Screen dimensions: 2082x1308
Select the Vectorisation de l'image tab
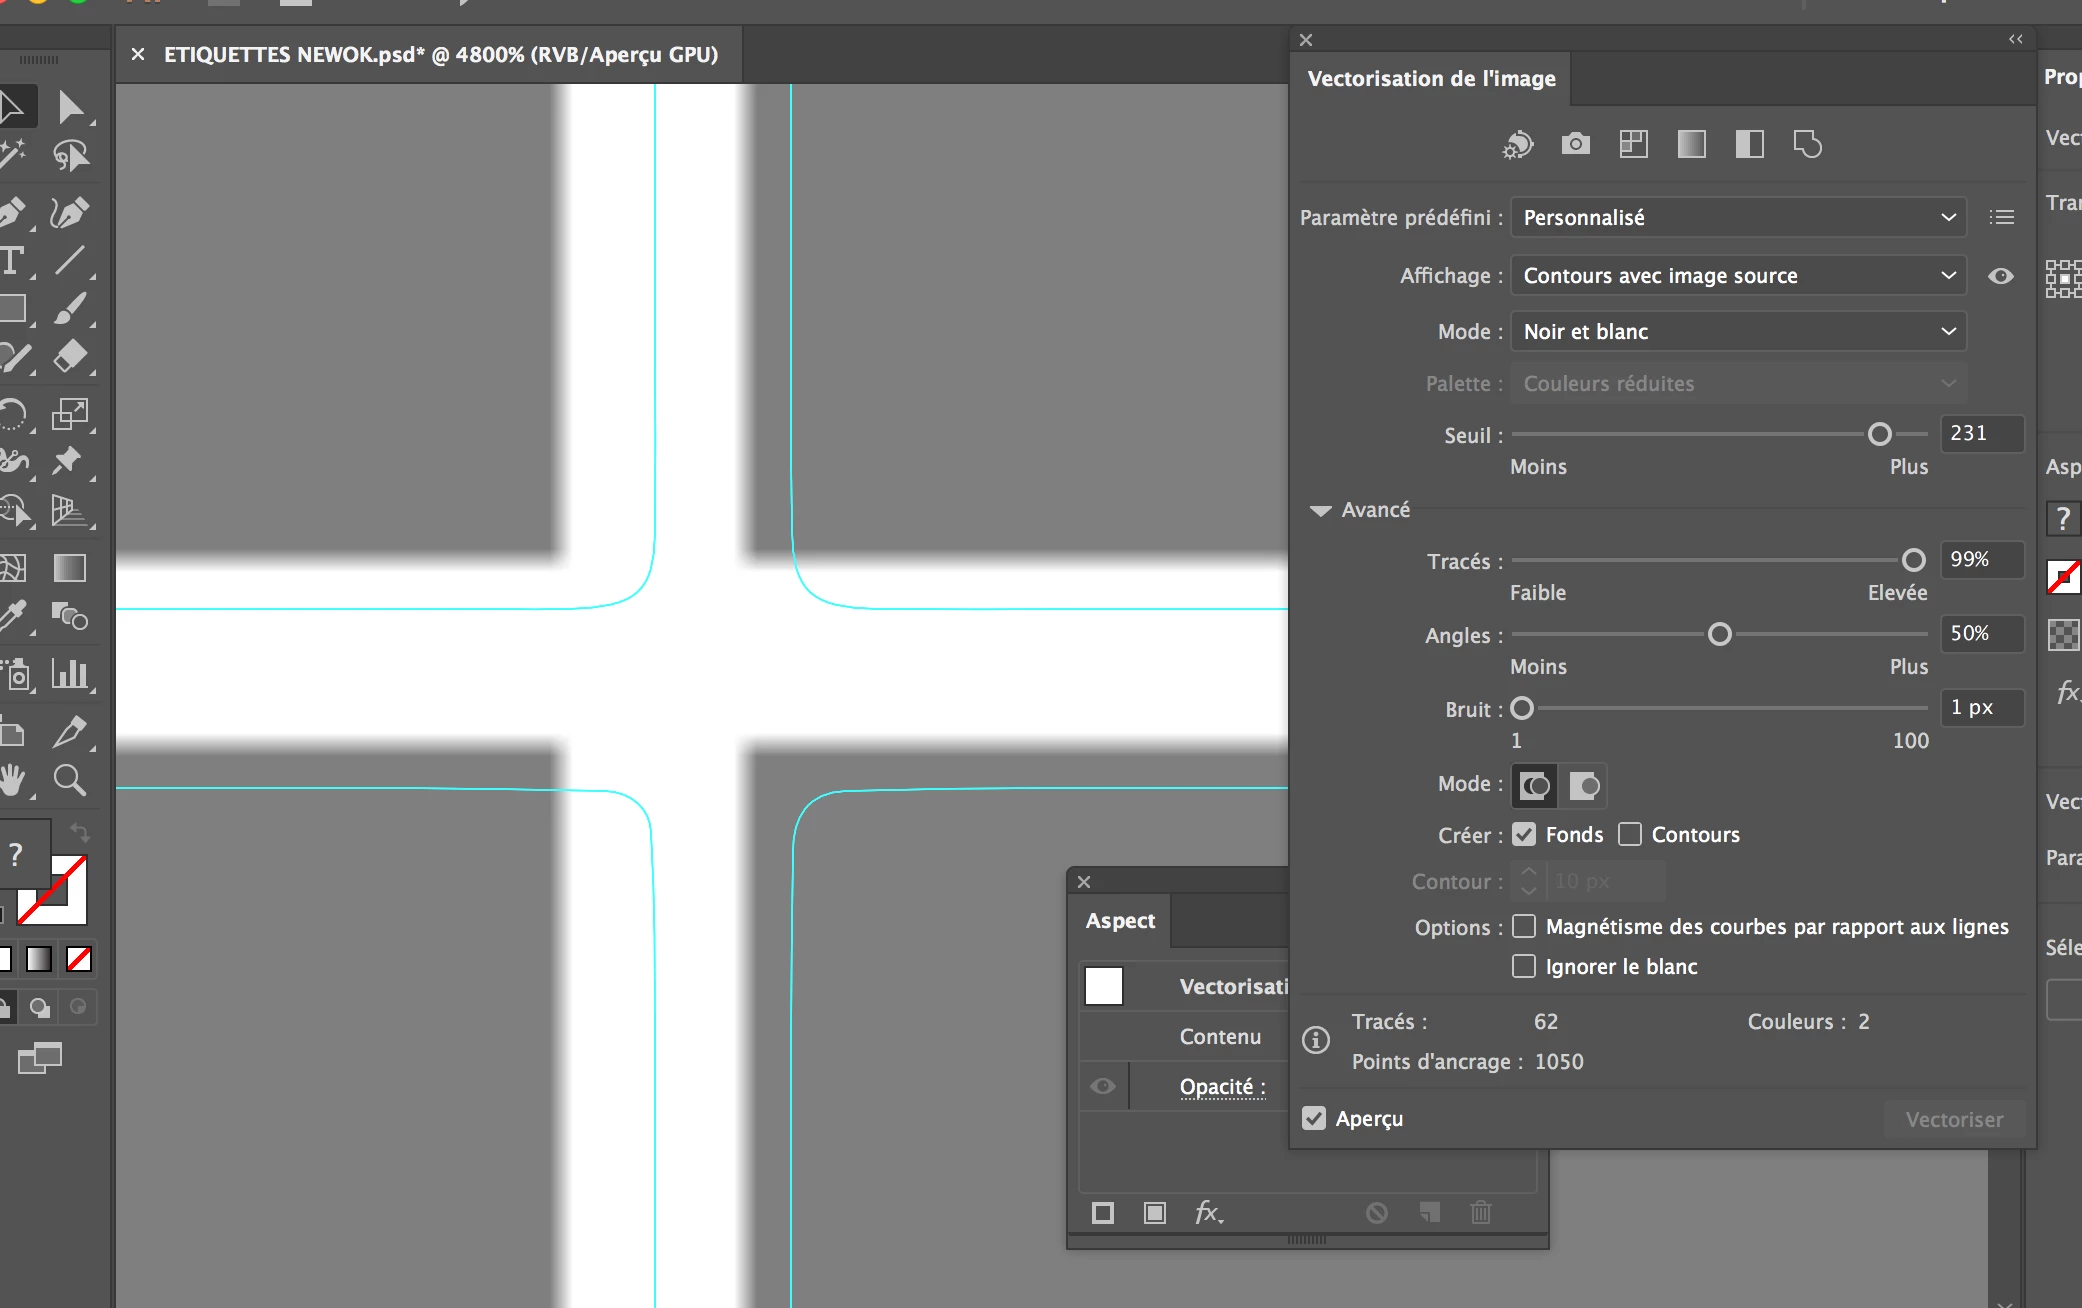pyautogui.click(x=1431, y=79)
